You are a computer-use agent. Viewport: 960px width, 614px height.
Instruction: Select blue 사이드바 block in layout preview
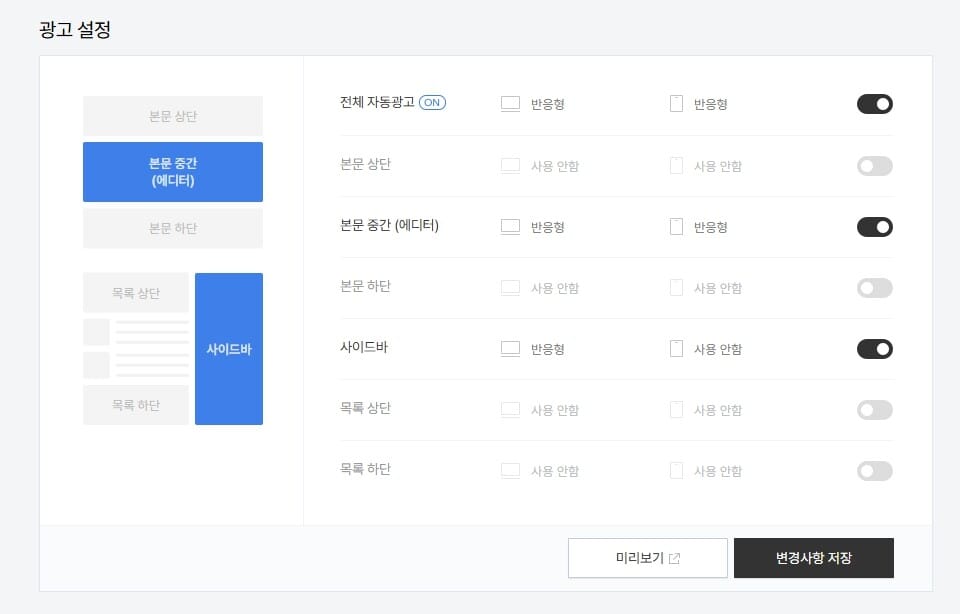[229, 349]
